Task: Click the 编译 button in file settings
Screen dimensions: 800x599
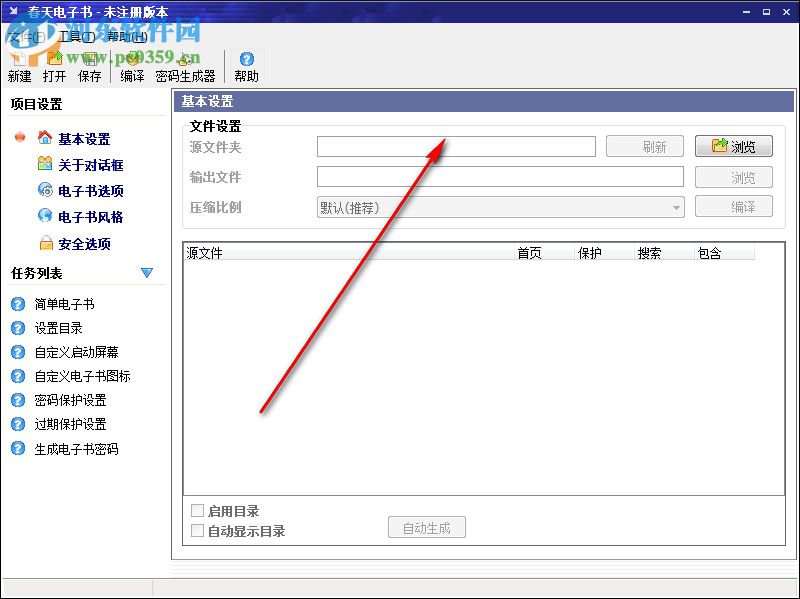Action: point(734,207)
